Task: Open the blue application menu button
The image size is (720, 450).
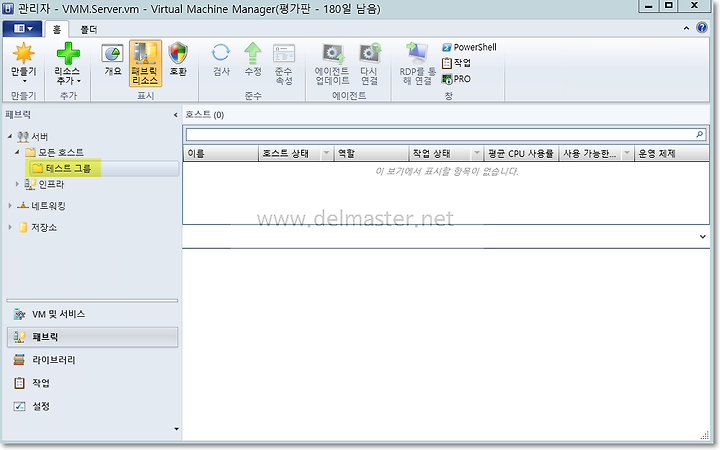Action: [x=22, y=28]
